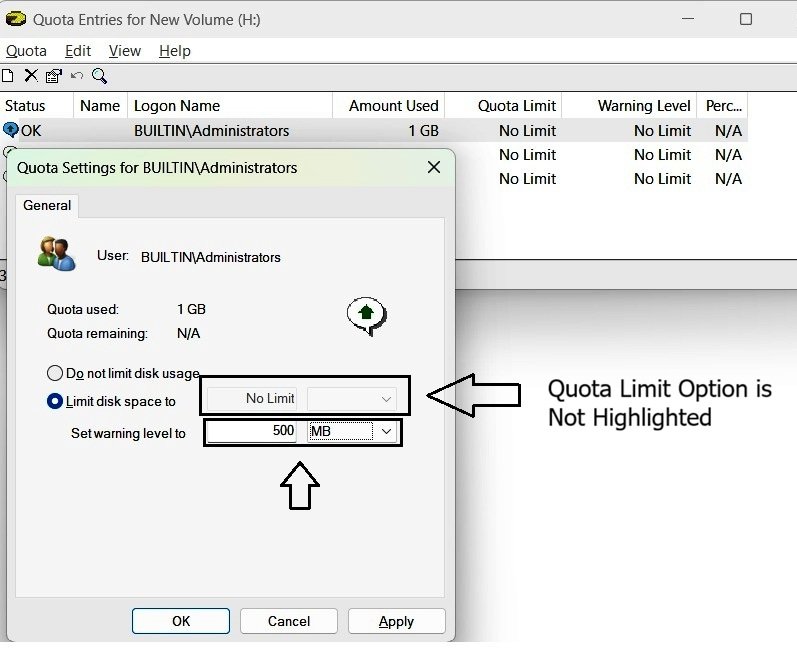Click the No Limit quota value field
The height and width of the screenshot is (648, 797).
[x=252, y=399]
